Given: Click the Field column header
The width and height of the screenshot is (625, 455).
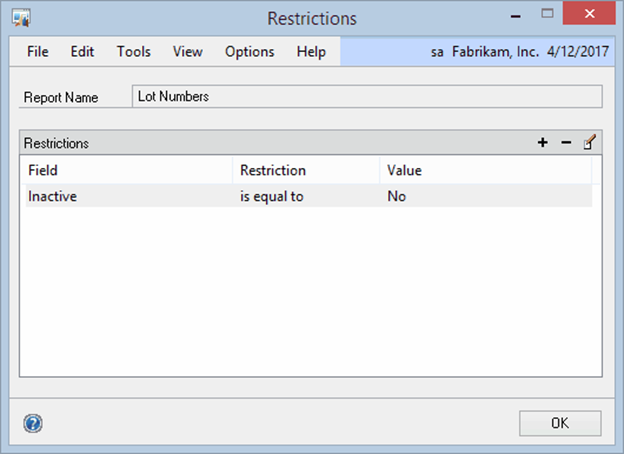Looking at the screenshot, I should (x=129, y=171).
